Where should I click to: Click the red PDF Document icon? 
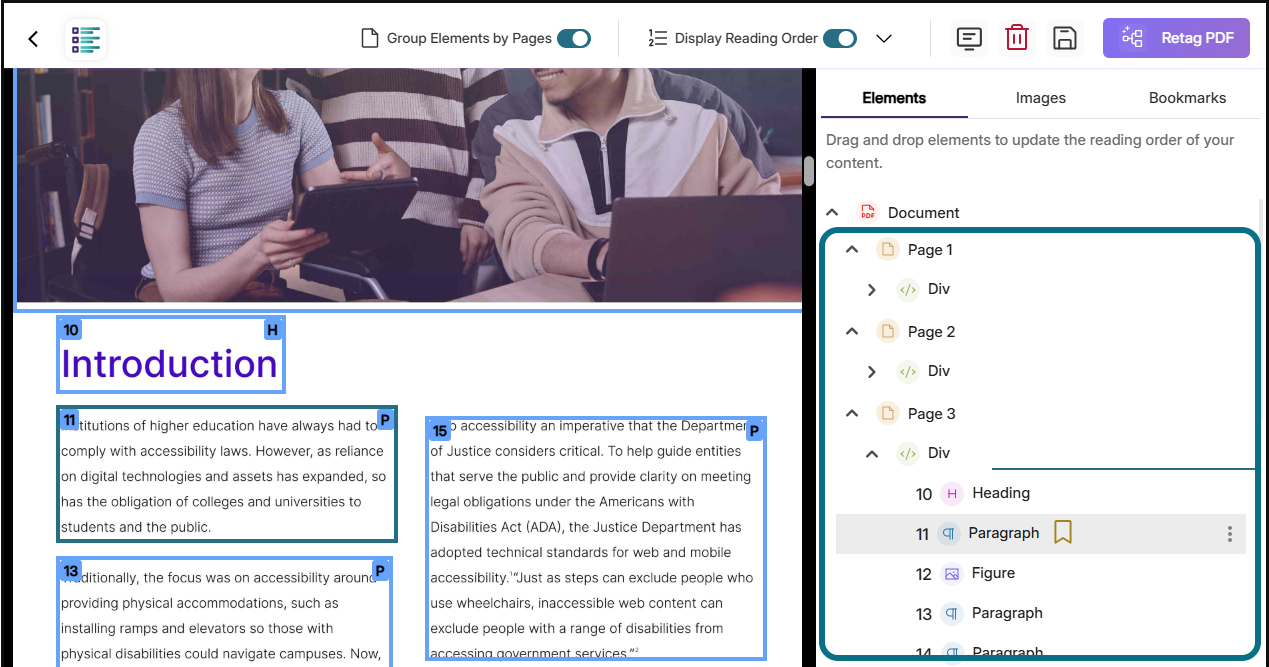(867, 212)
